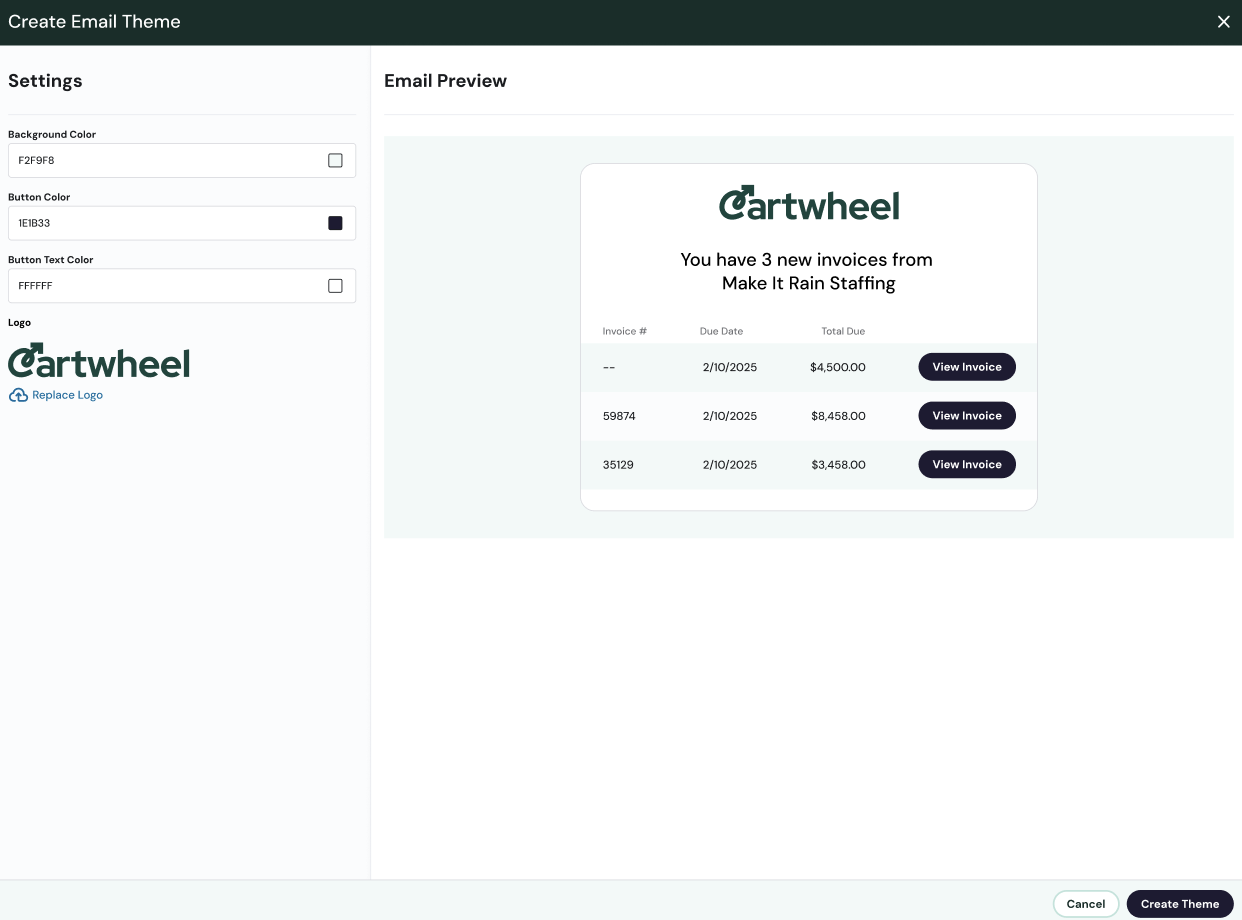This screenshot has height=920, width=1242.
Task: Click the Replace Logo link
Action: click(x=67, y=395)
